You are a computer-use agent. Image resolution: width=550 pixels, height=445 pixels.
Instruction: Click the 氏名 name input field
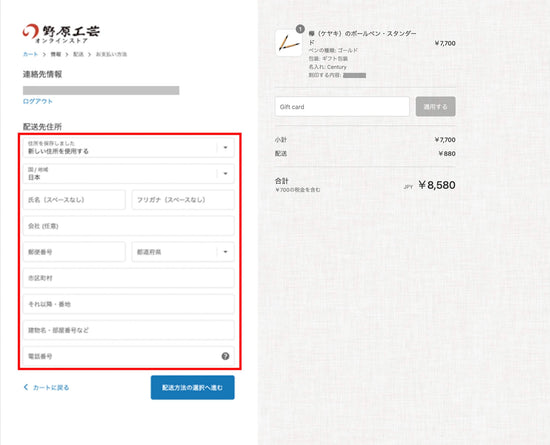click(74, 200)
